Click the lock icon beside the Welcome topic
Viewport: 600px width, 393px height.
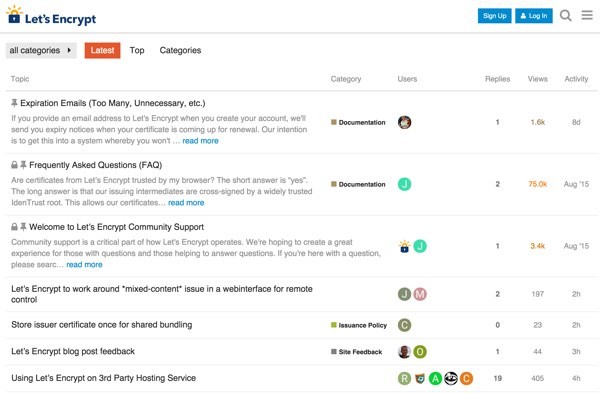tap(14, 227)
